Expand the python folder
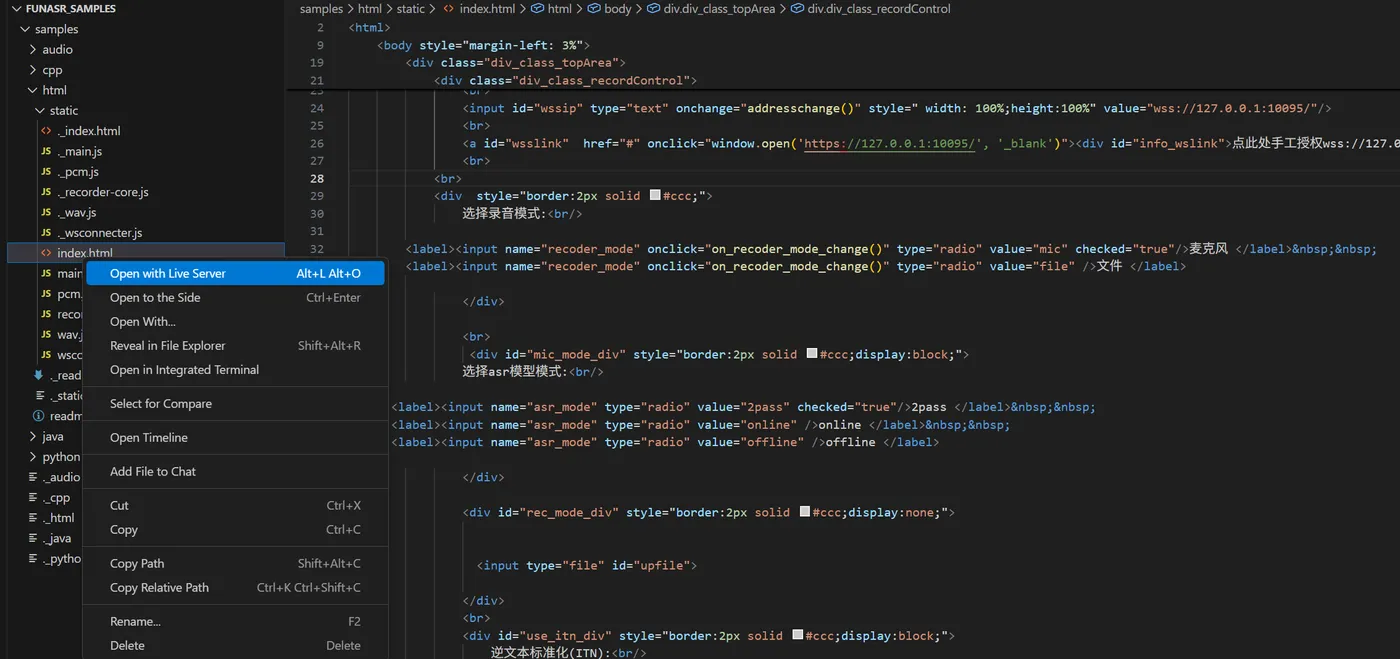Image resolution: width=1400 pixels, height=659 pixels. (33, 457)
